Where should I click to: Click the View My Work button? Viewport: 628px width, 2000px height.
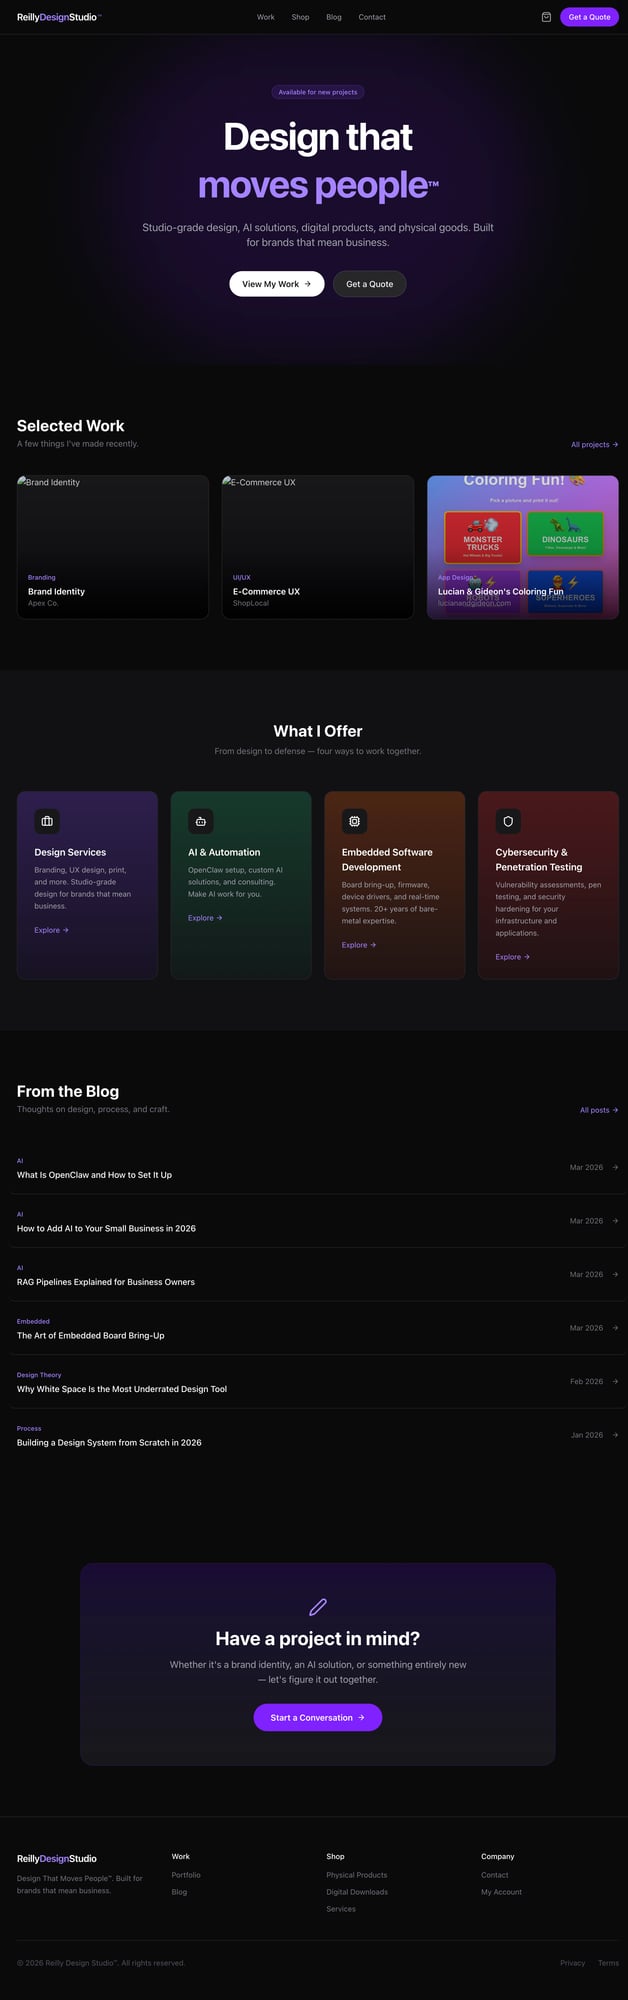click(x=276, y=284)
